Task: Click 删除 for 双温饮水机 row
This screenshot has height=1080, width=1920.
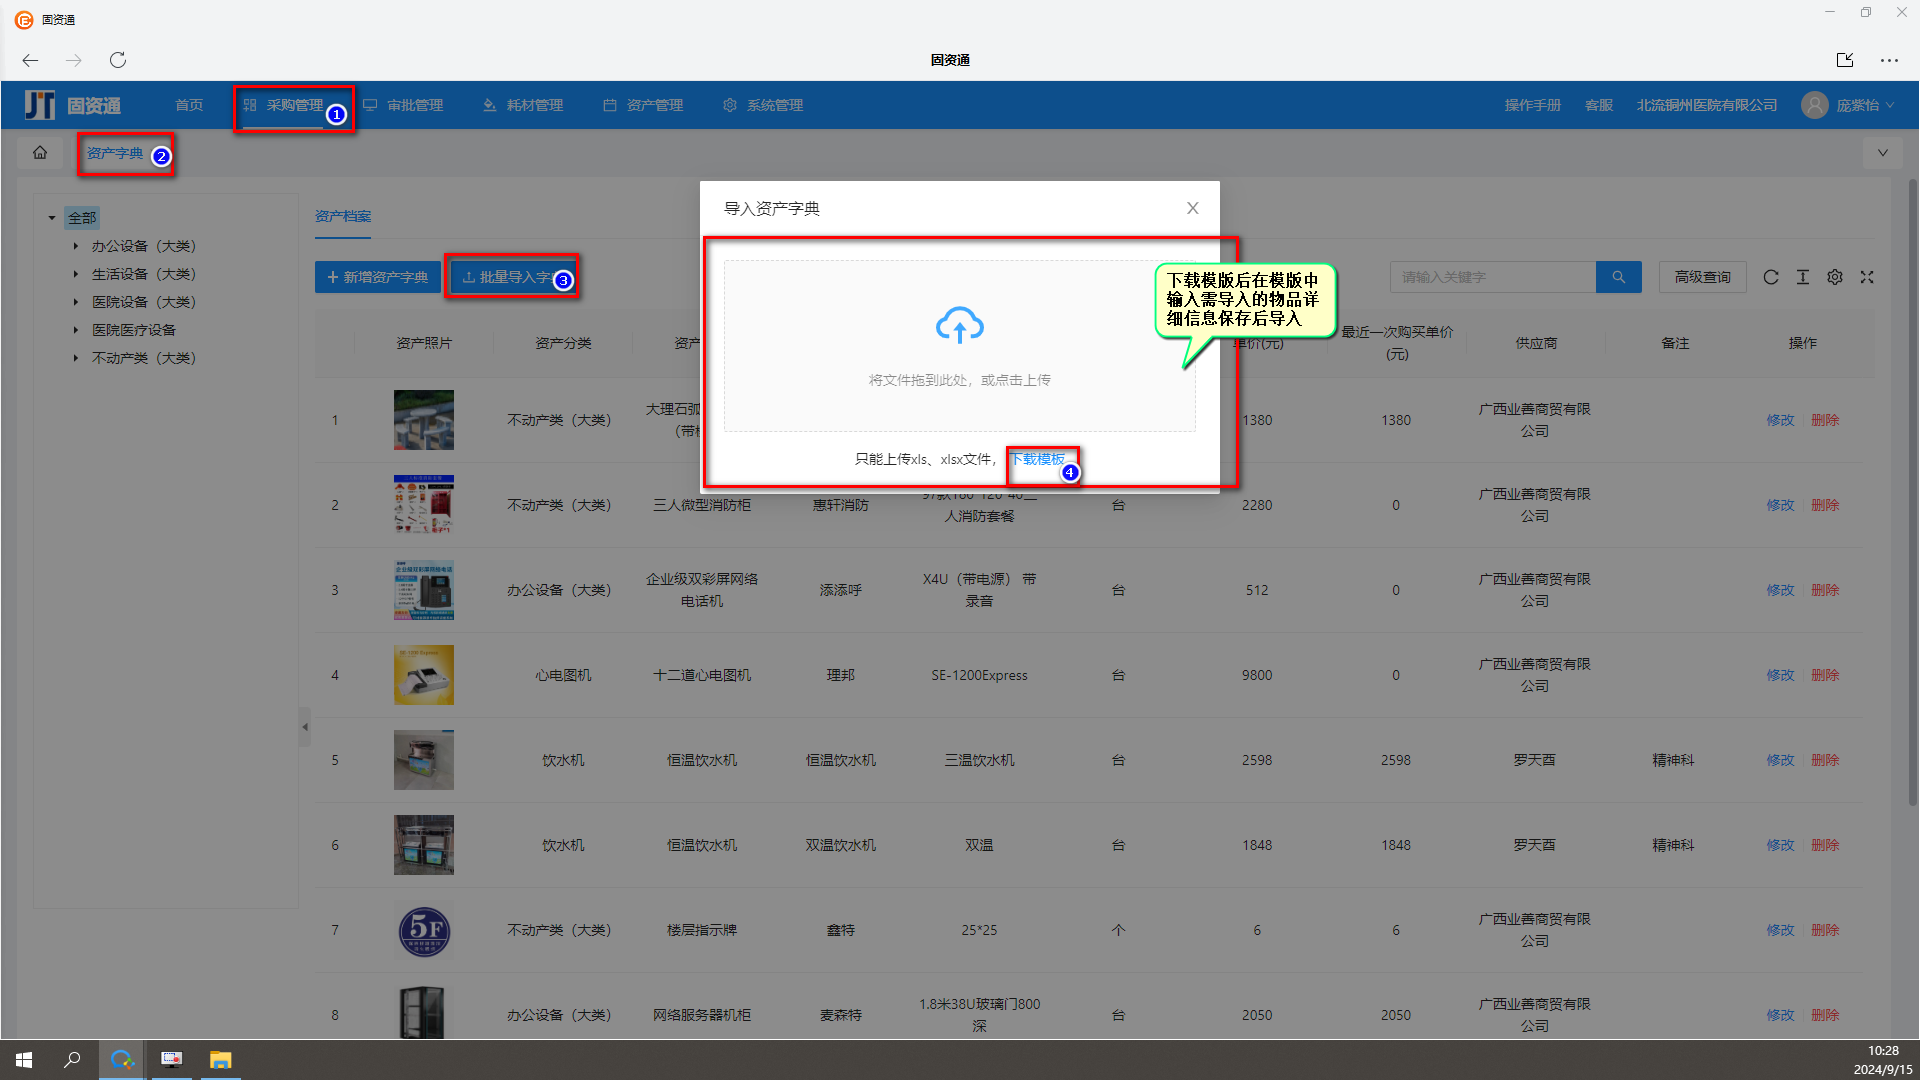Action: pyautogui.click(x=1825, y=845)
